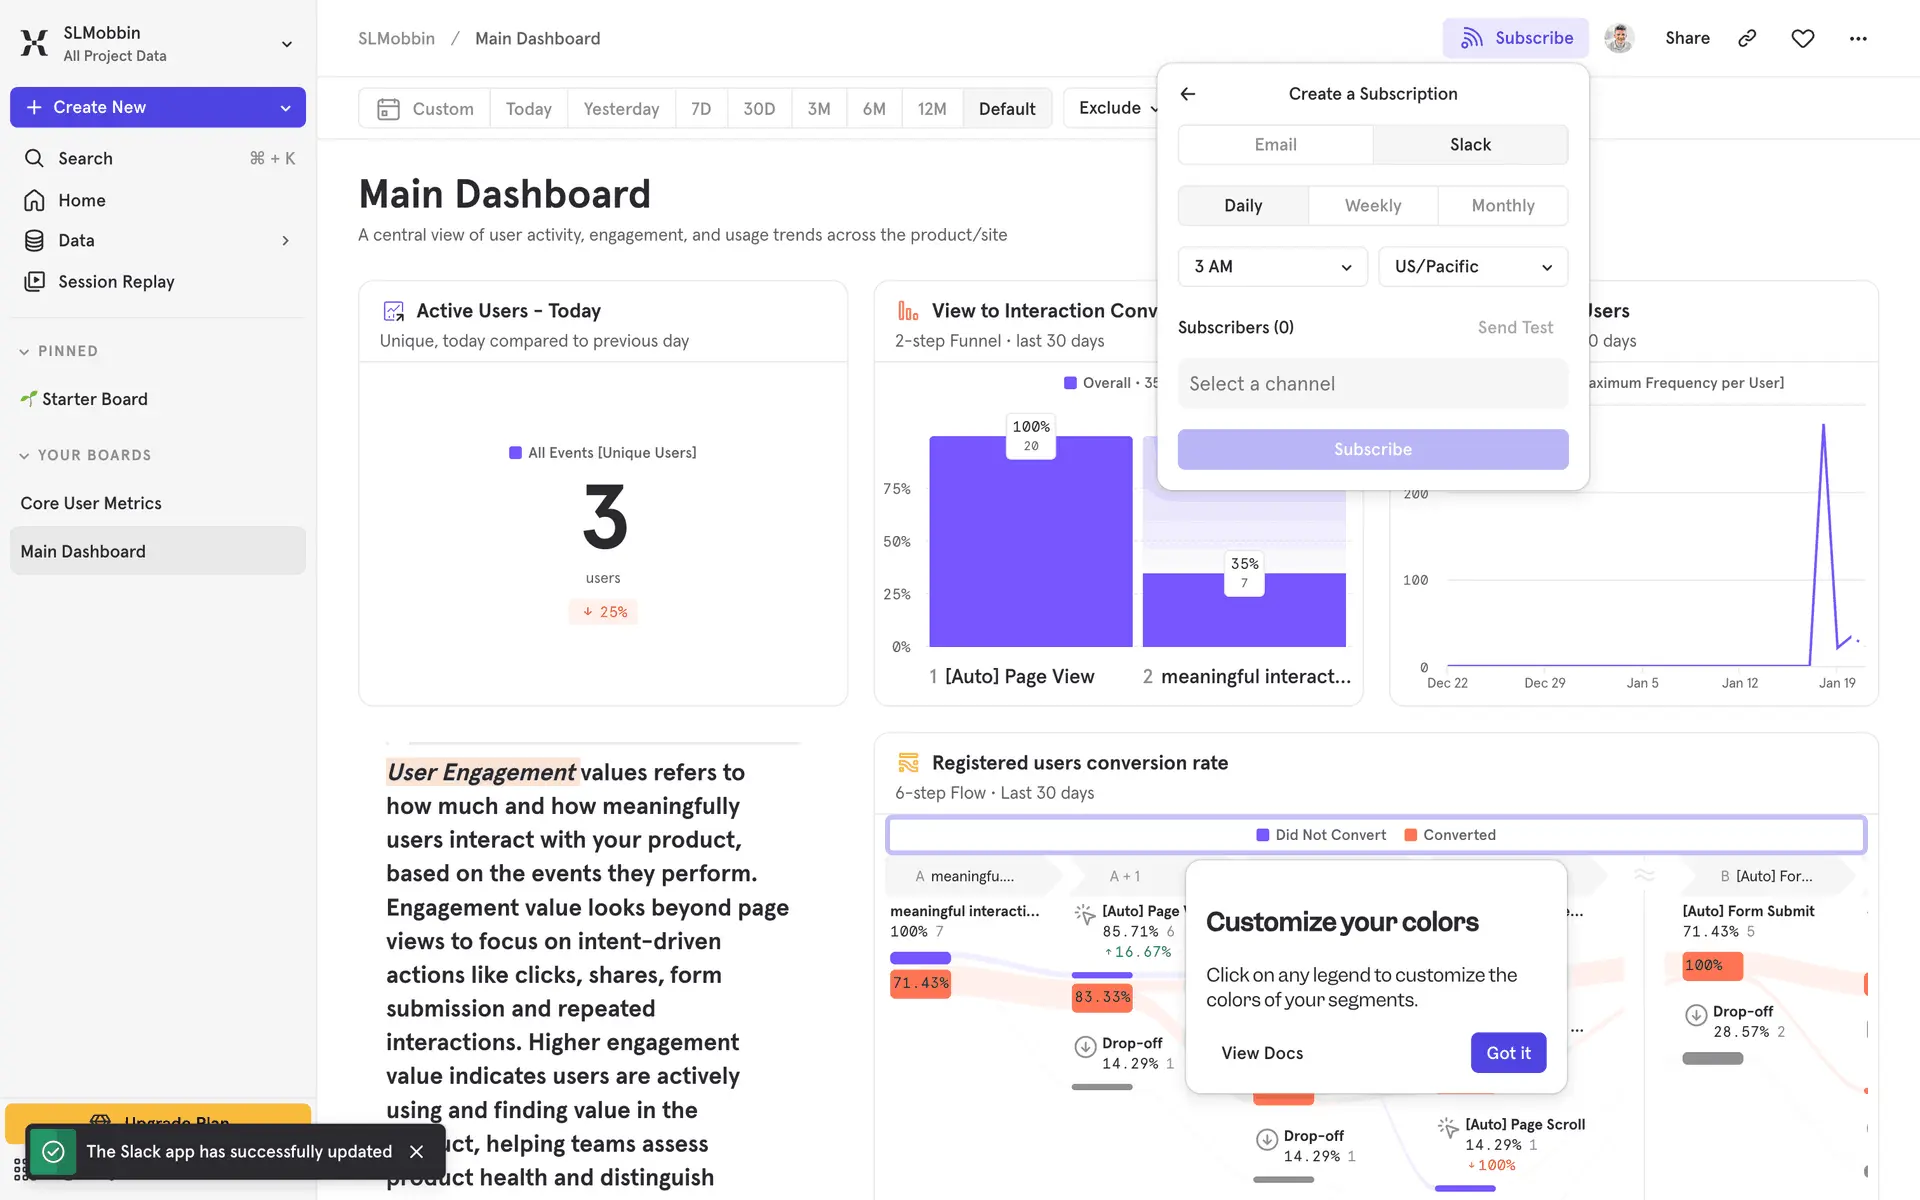The height and width of the screenshot is (1200, 1920).
Task: Open the three-dot more options menu
Action: coord(1857,38)
